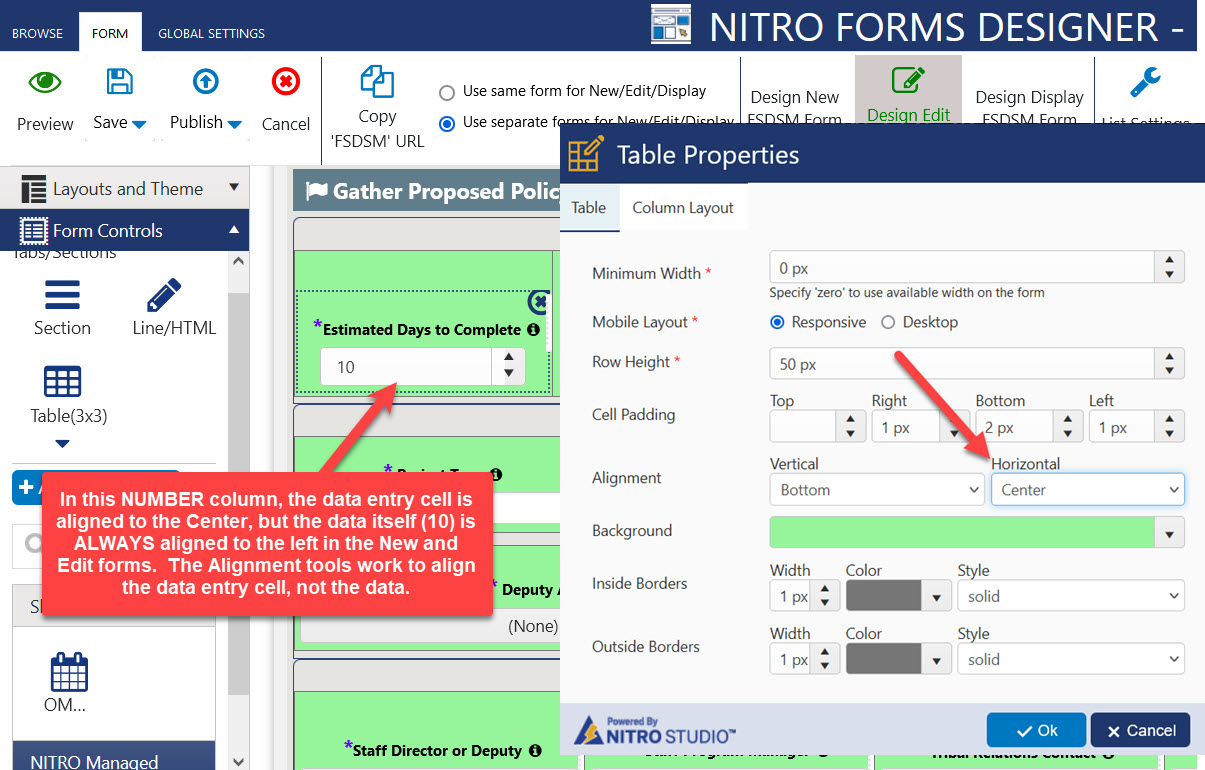Click the Save floppy disk icon
Viewport: 1205px width, 770px height.
(x=120, y=82)
